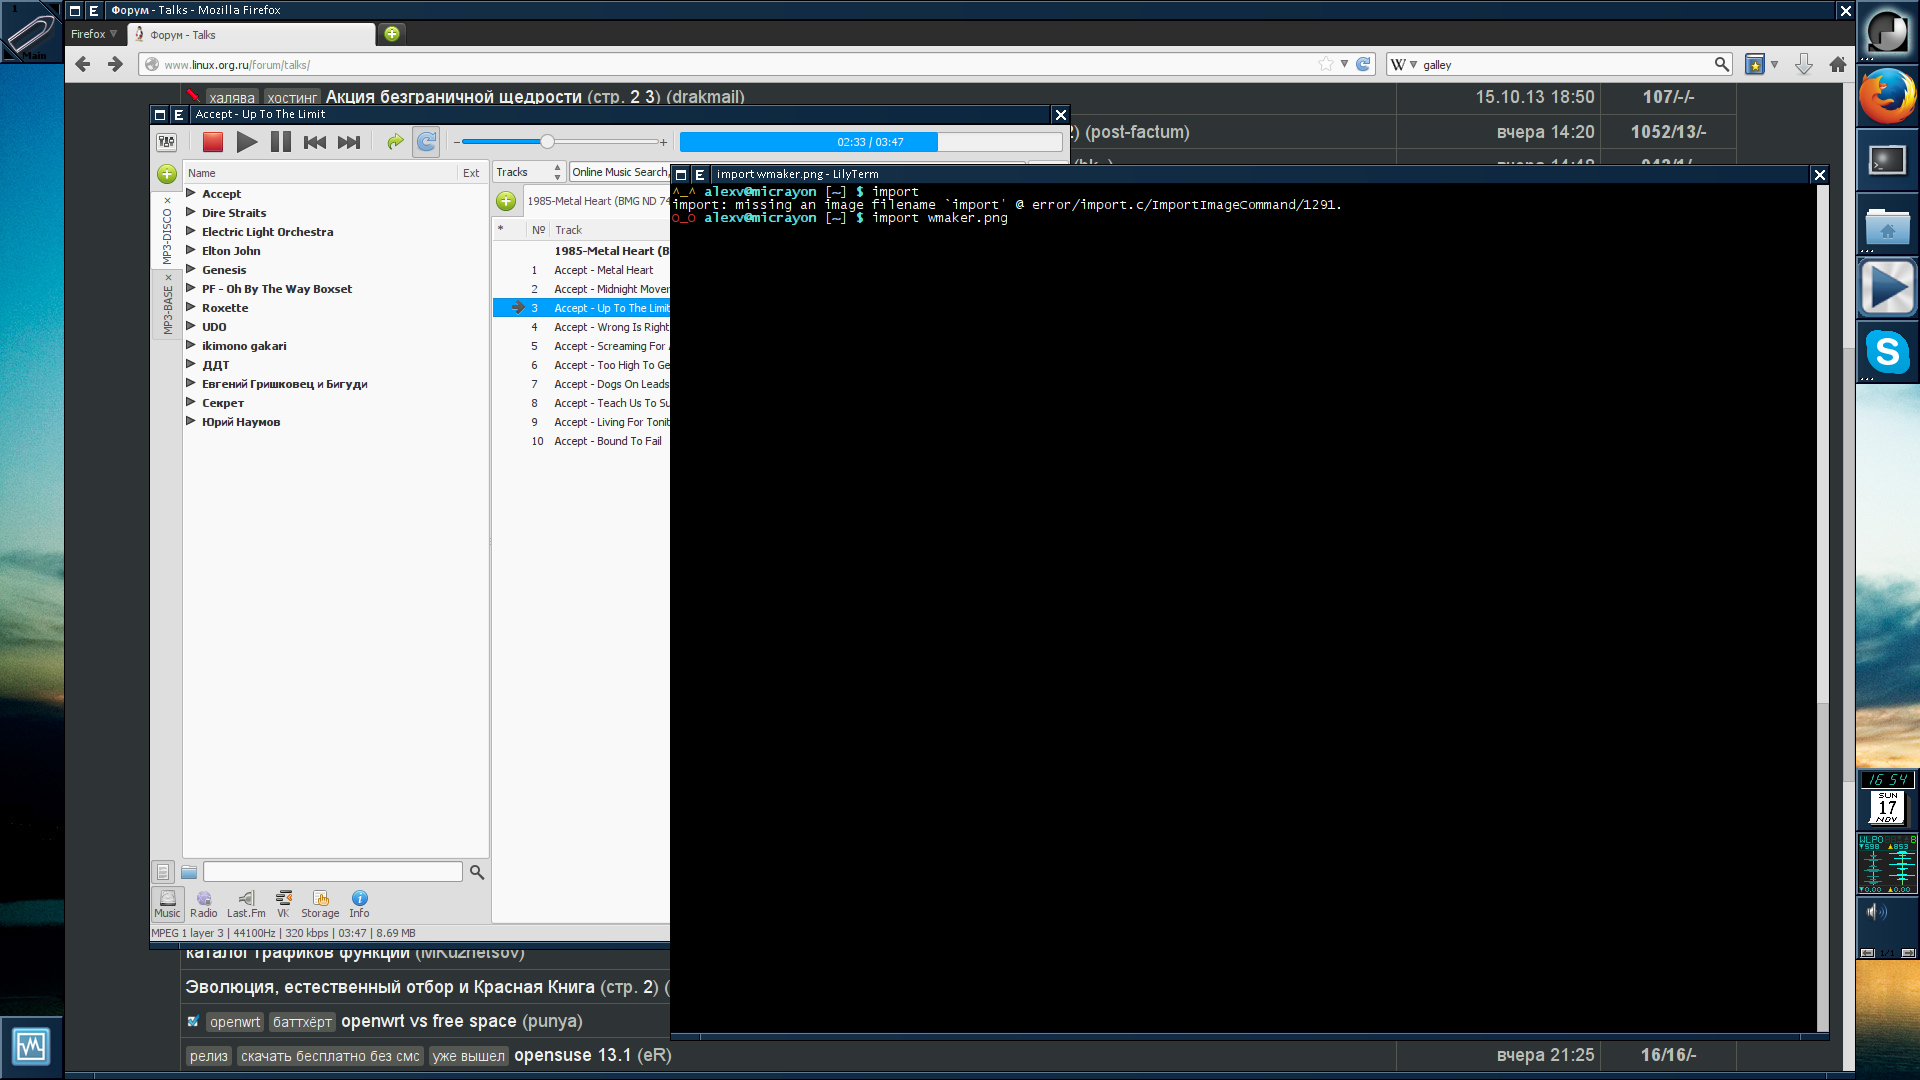Click the Firefox home icon

click(1838, 64)
